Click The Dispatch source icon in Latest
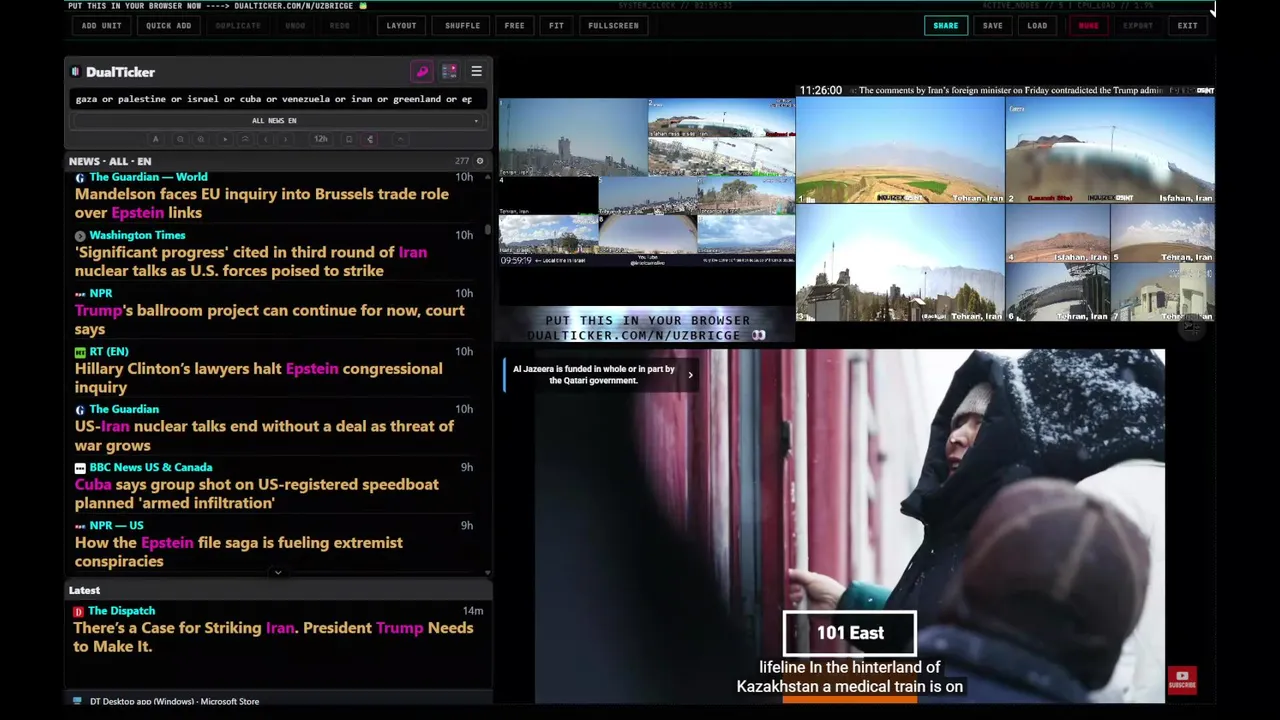 [79, 611]
